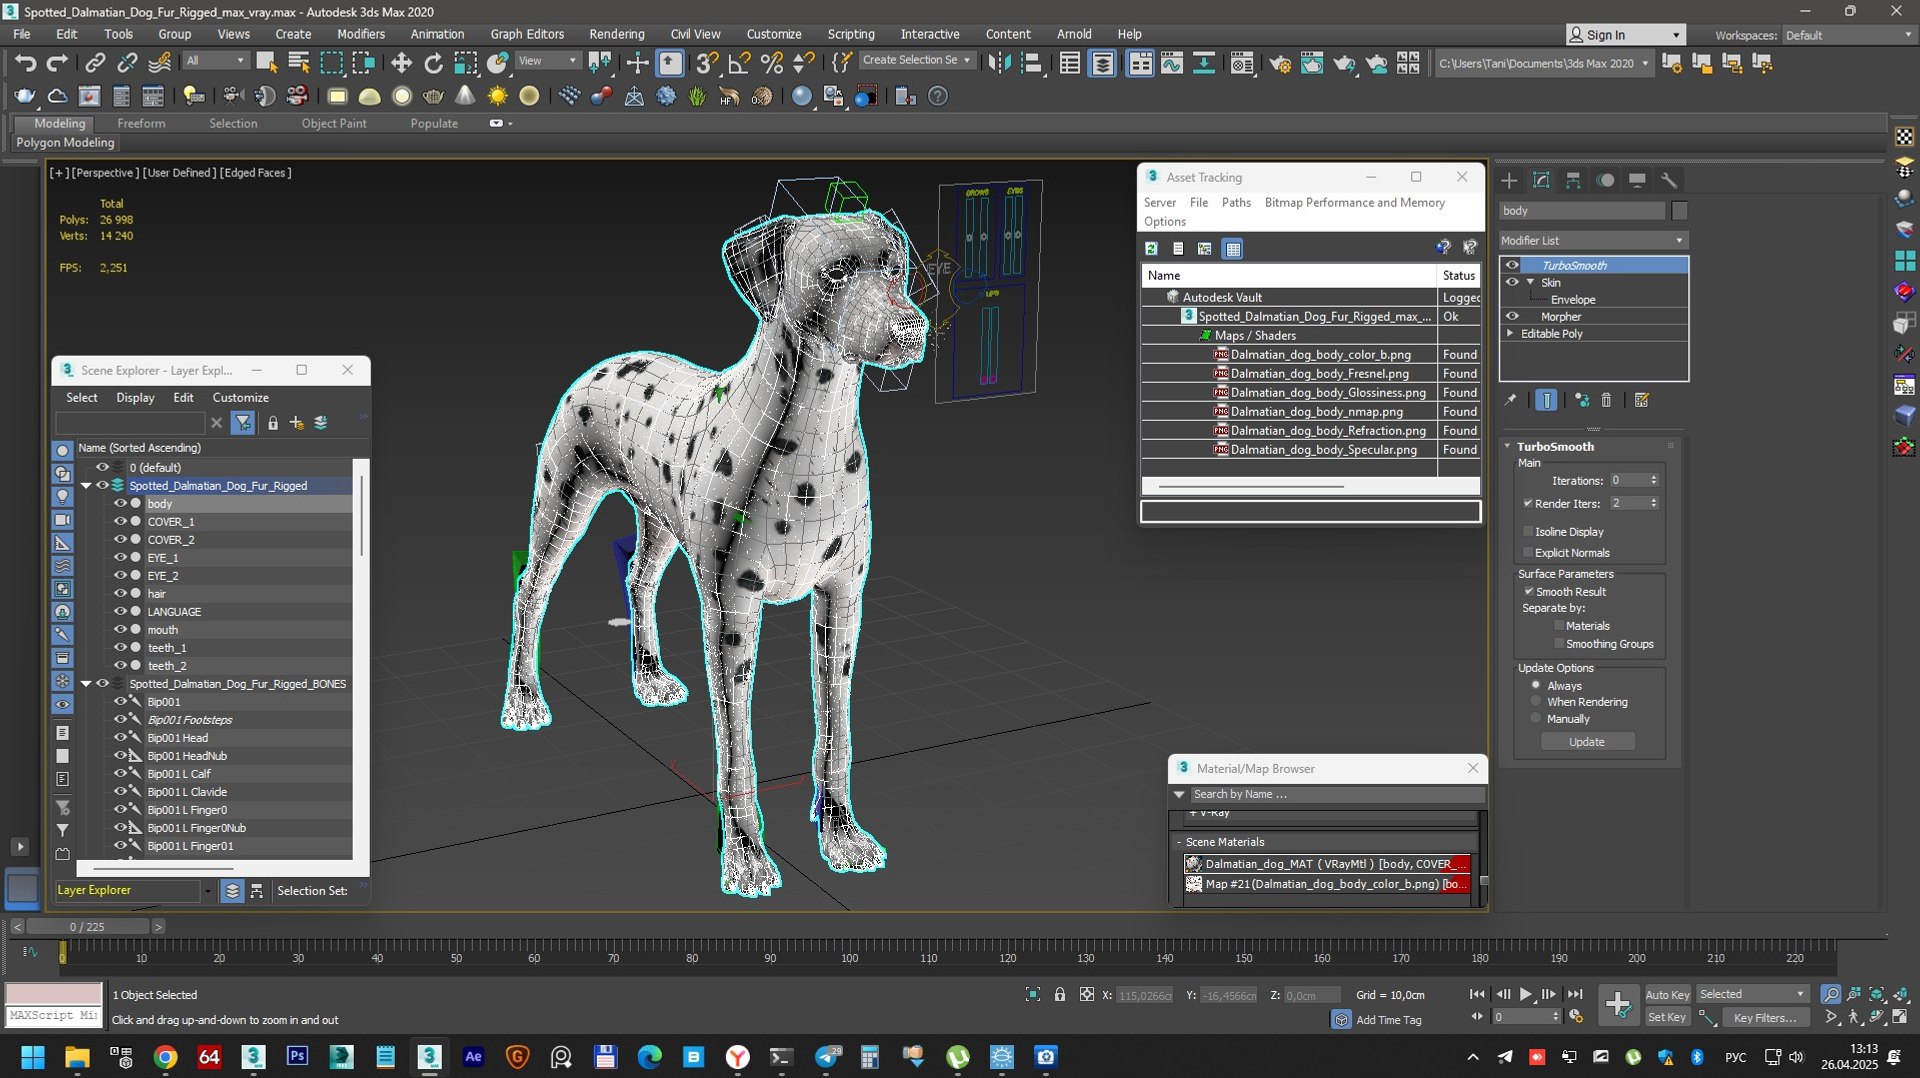The height and width of the screenshot is (1078, 1920).
Task: Open the Utilities wrench tab
Action: 1669,180
